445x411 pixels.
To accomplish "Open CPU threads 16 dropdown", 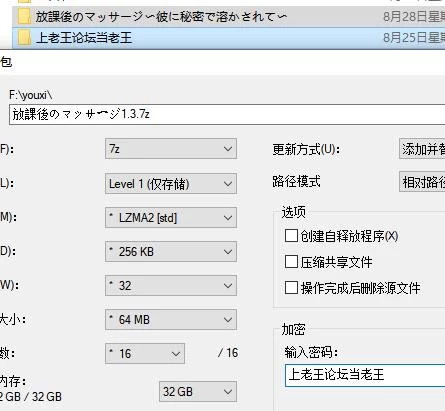I will [145, 353].
